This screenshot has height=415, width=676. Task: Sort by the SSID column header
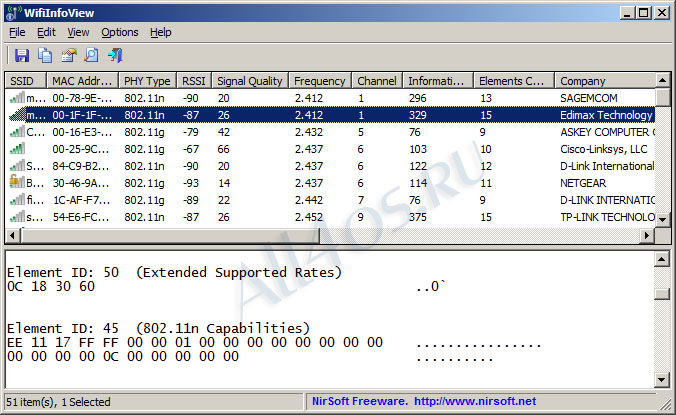pyautogui.click(x=25, y=81)
